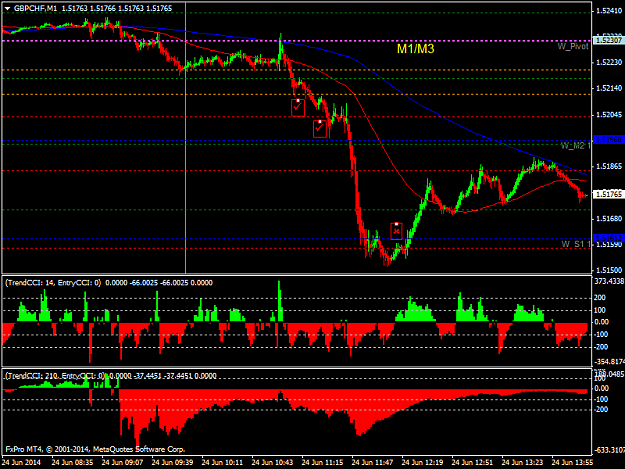Click the -354.8174 scale value
Screen dimensions: 625x469
point(609,362)
